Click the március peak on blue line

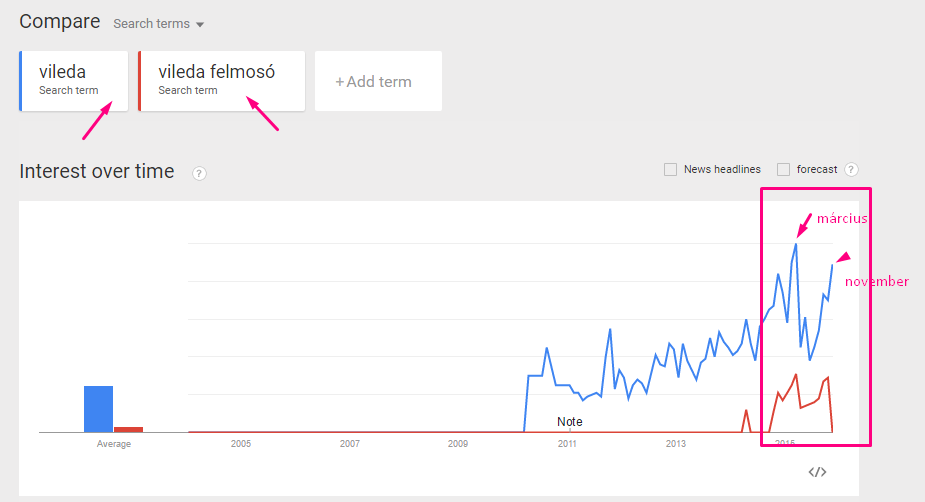796,244
